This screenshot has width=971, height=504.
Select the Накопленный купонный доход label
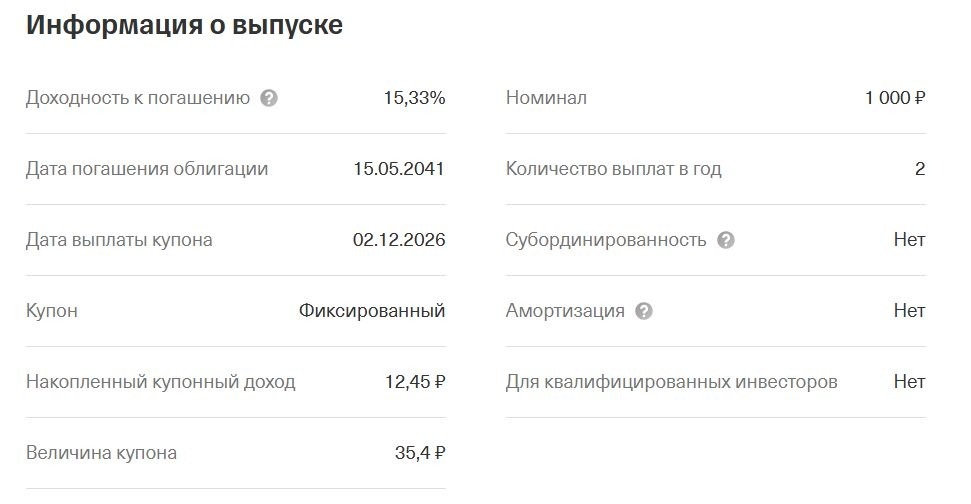tap(160, 382)
